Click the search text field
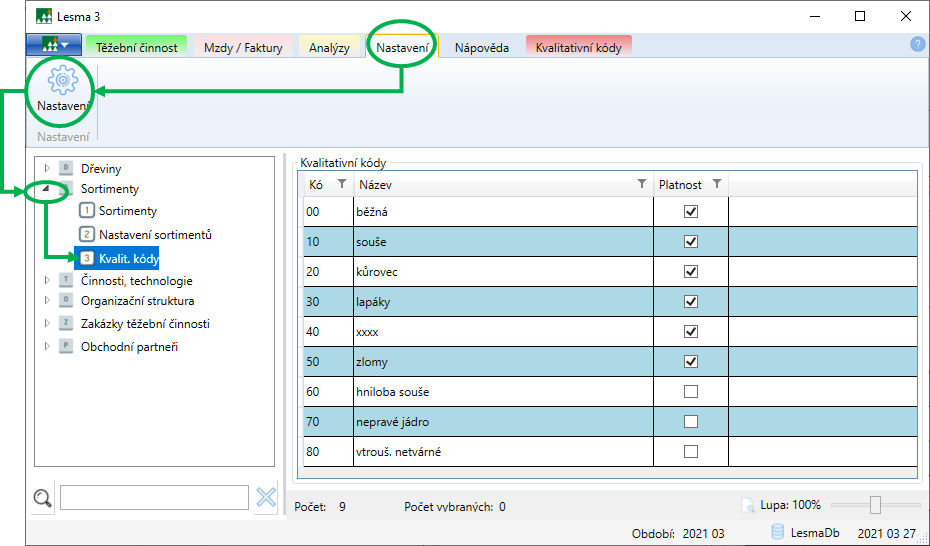This screenshot has height=546, width=930. [x=154, y=498]
